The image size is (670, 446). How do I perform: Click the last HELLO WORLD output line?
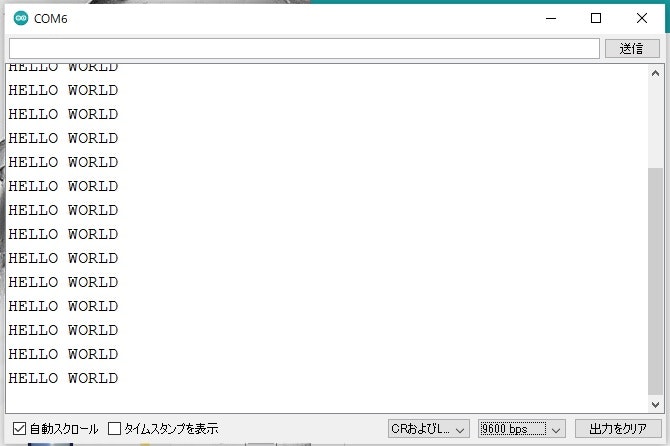[63, 378]
